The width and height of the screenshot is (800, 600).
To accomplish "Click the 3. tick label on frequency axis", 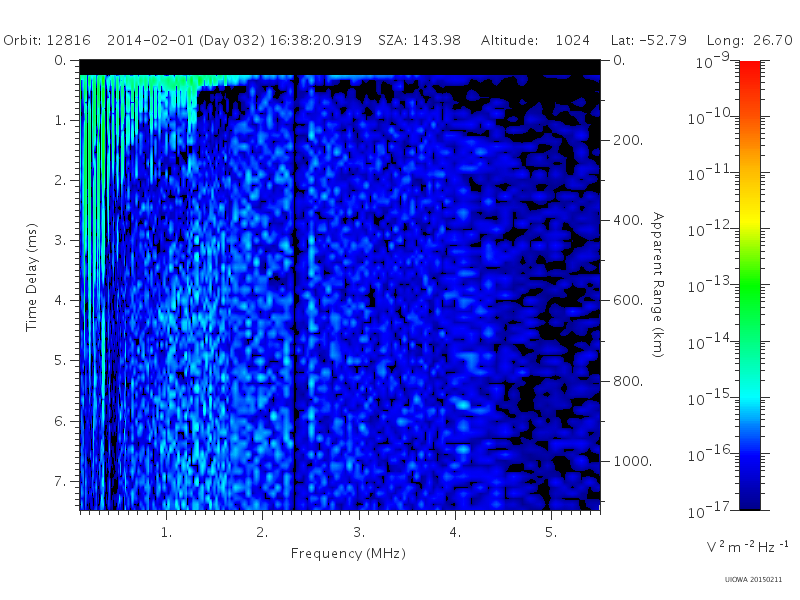I will [359, 533].
